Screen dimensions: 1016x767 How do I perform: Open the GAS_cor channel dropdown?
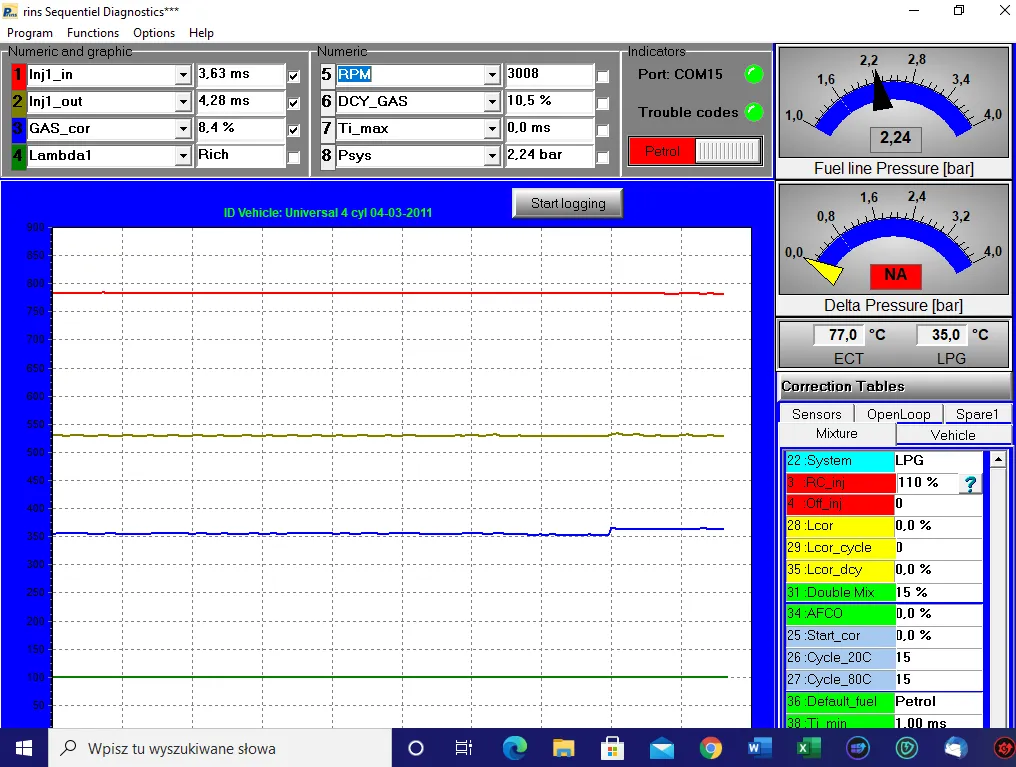(183, 129)
